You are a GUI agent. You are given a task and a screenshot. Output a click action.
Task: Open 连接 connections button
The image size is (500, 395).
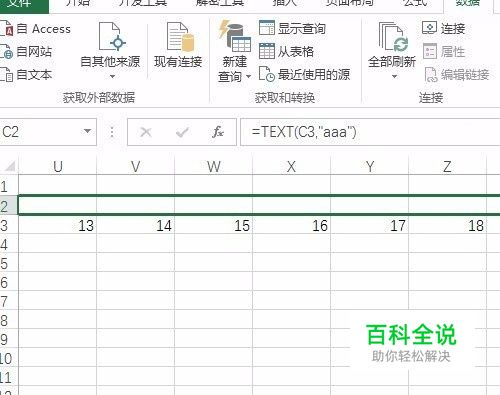click(x=443, y=28)
